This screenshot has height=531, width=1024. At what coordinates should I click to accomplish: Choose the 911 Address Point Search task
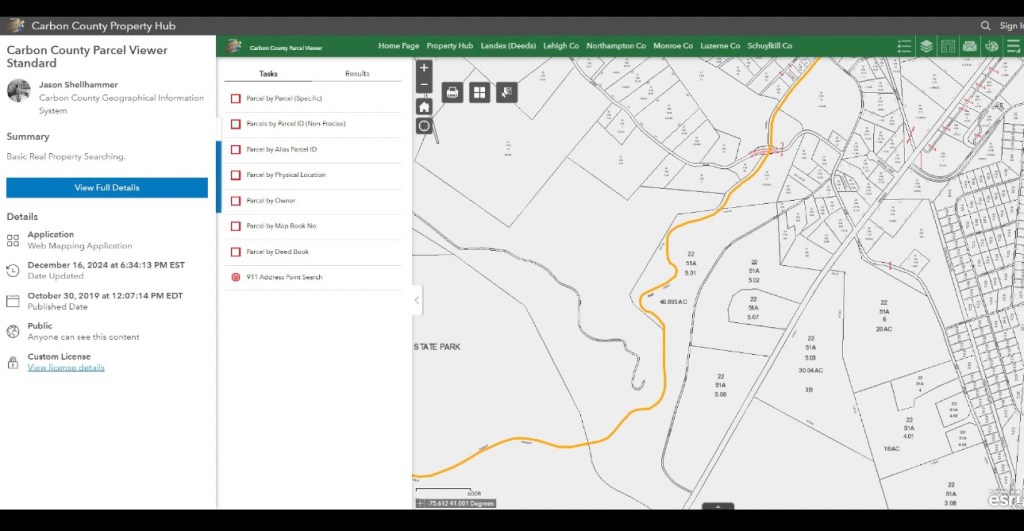(283, 277)
